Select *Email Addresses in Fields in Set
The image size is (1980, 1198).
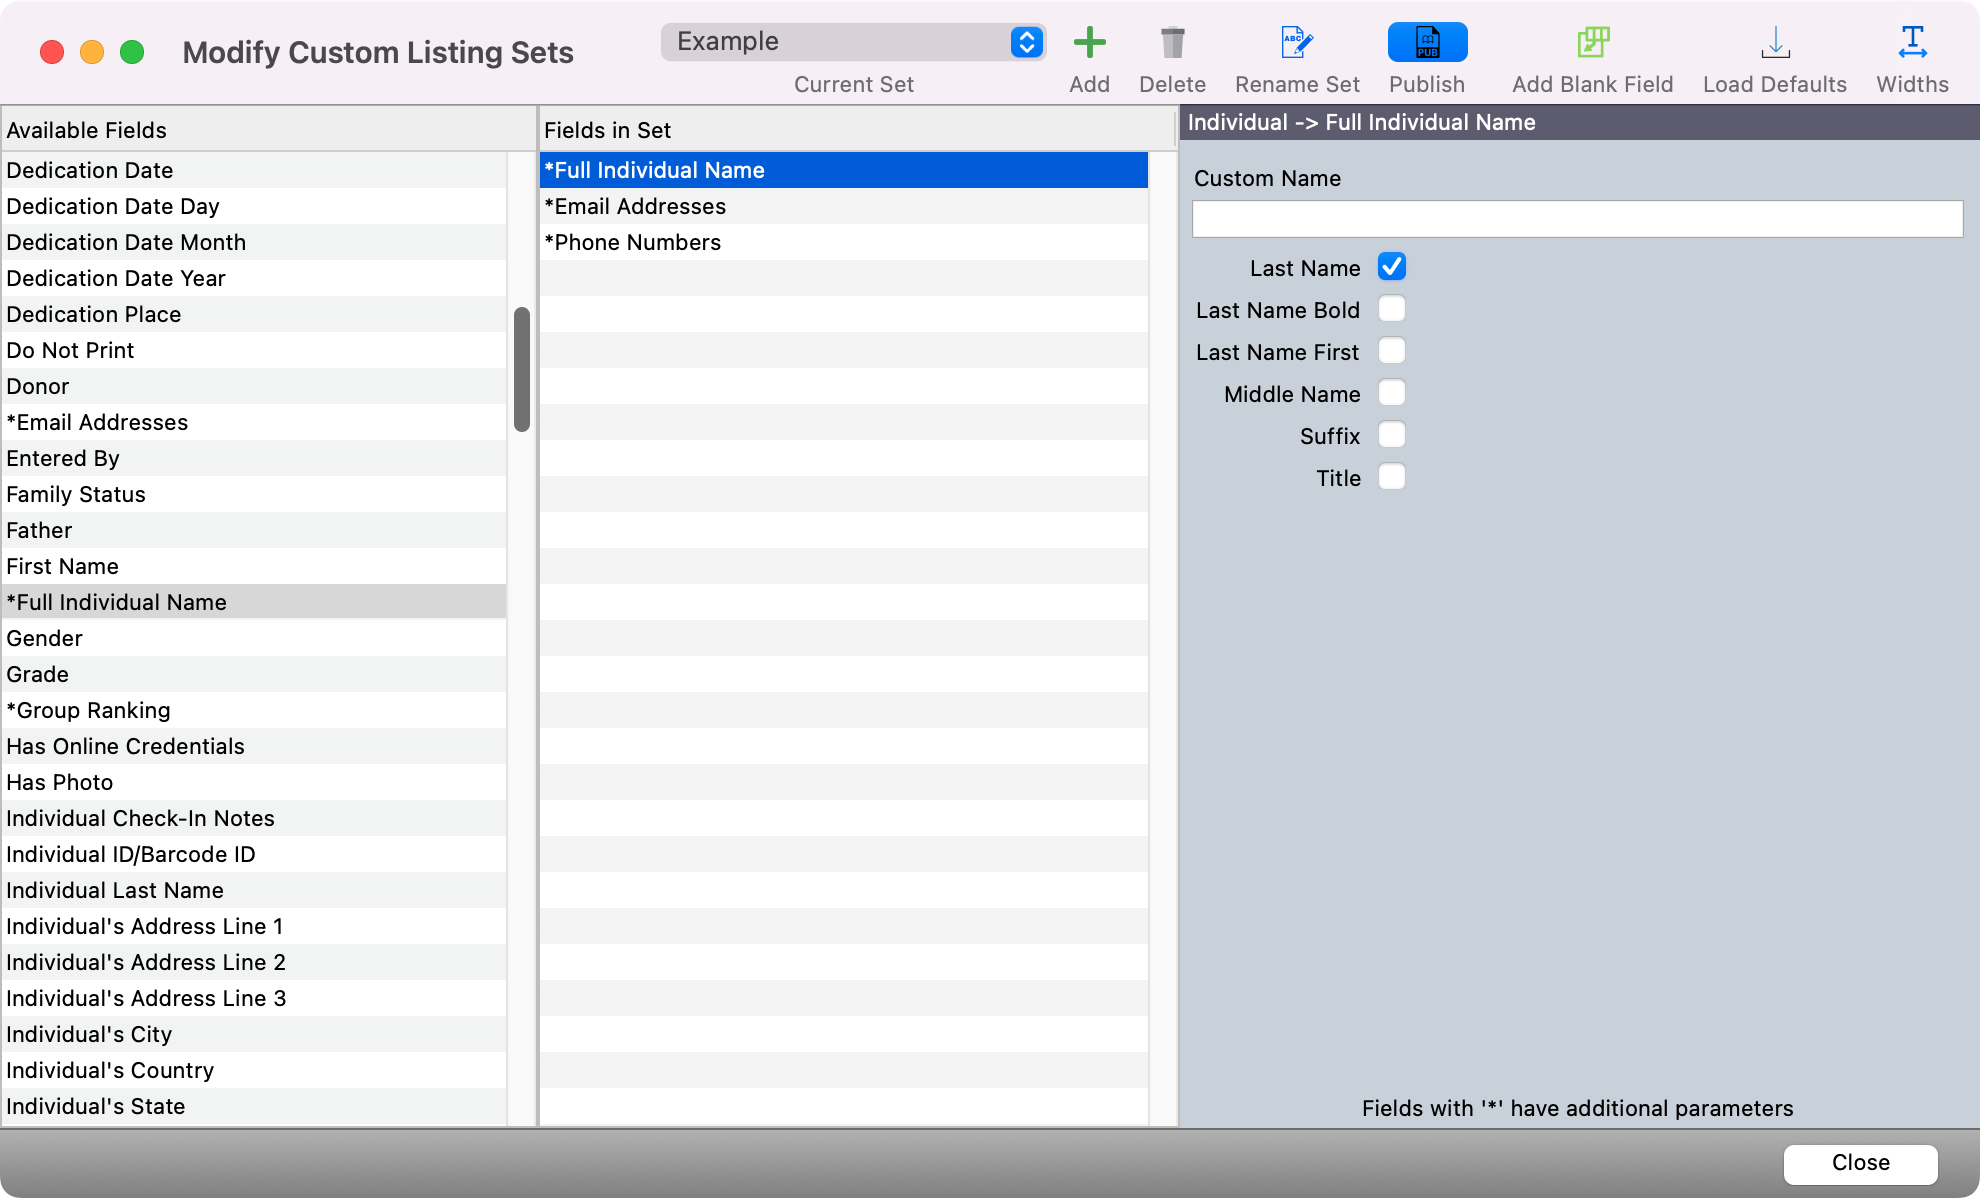pyautogui.click(x=635, y=206)
